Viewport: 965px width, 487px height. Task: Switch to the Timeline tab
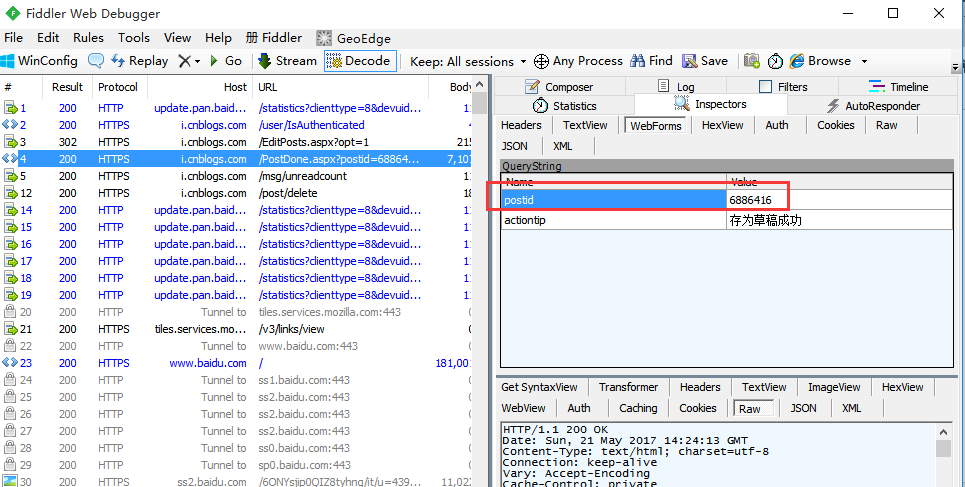coord(897,87)
